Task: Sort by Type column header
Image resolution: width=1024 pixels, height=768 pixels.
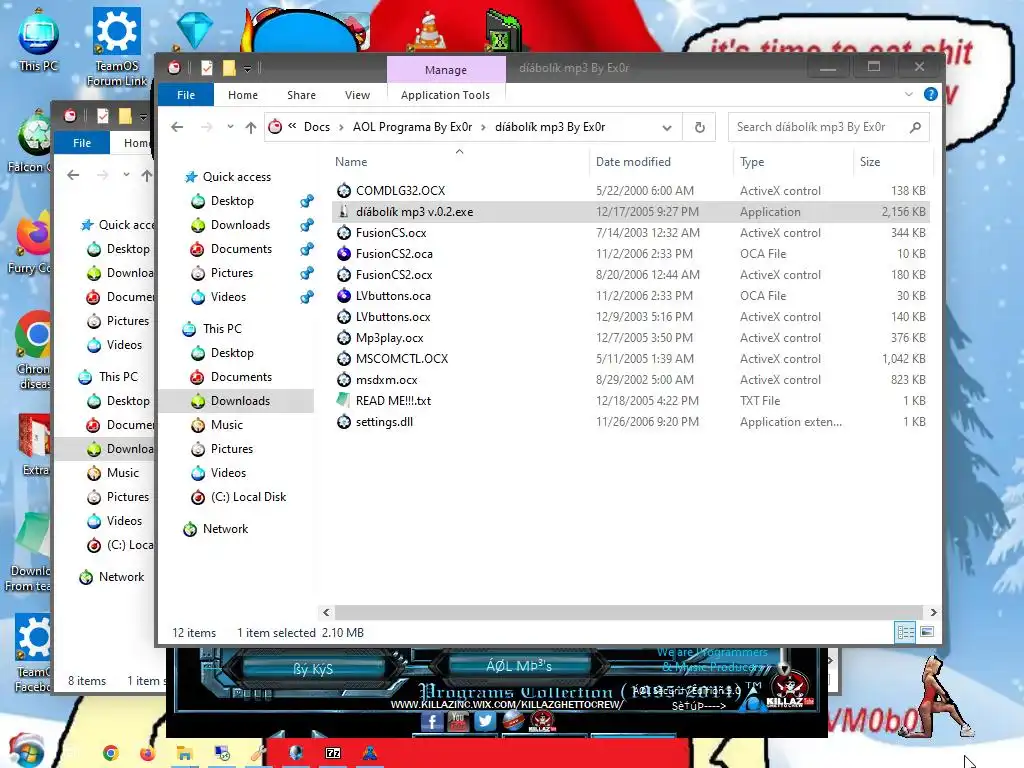Action: [x=793, y=161]
